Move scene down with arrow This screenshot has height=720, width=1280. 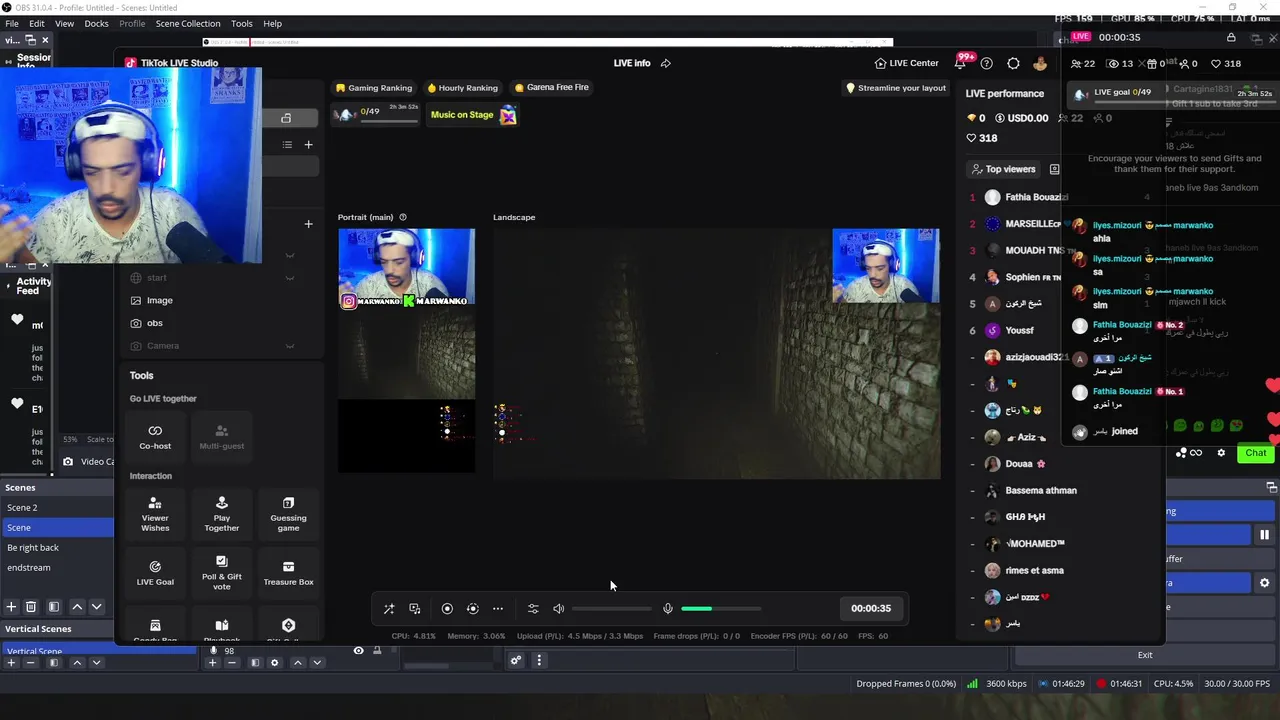coord(97,607)
